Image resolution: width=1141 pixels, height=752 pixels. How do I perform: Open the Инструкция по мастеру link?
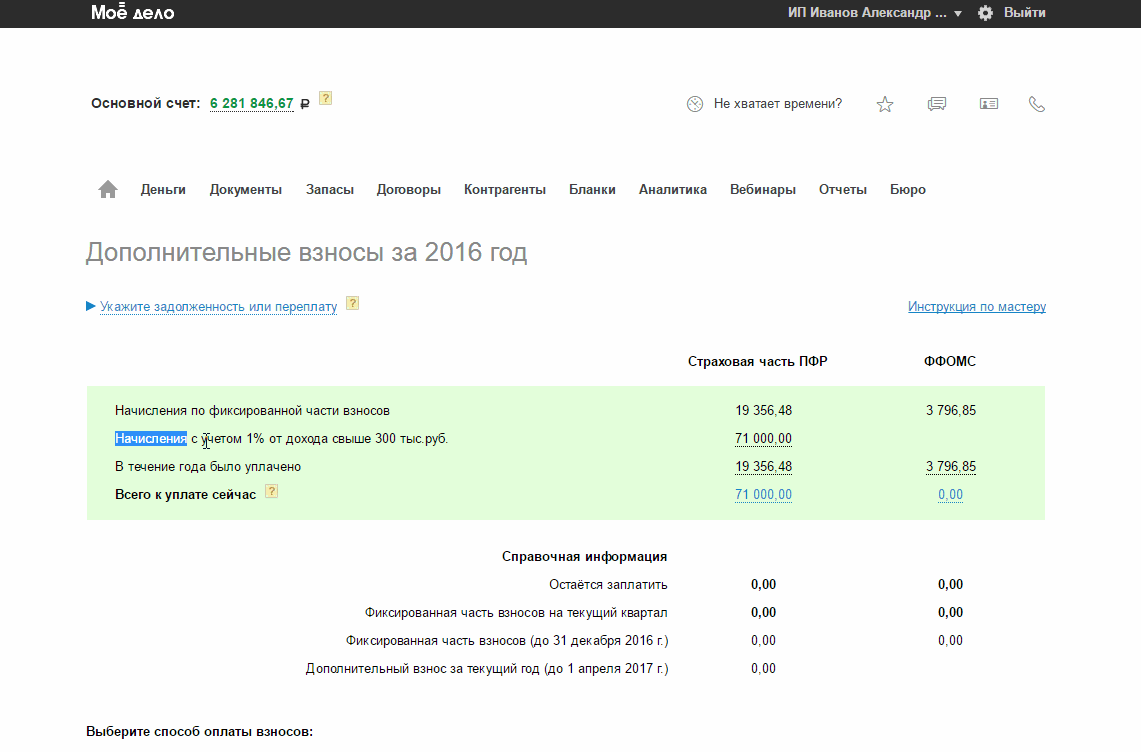click(x=976, y=307)
